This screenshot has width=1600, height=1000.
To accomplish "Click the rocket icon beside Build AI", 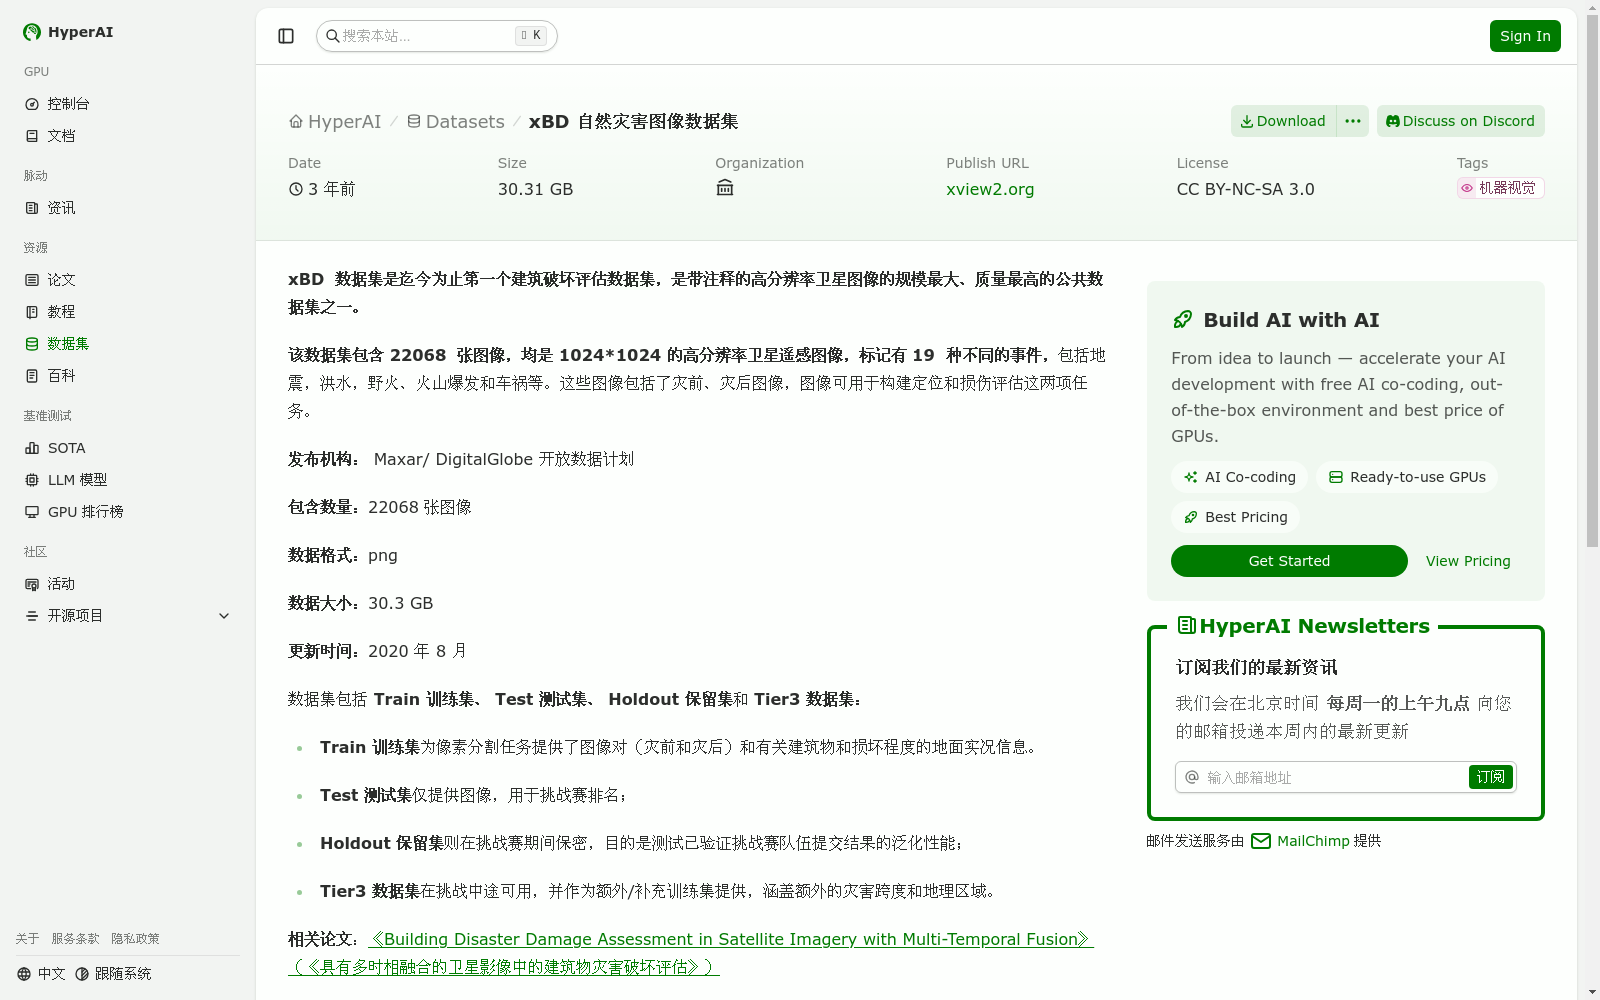I will point(1182,320).
